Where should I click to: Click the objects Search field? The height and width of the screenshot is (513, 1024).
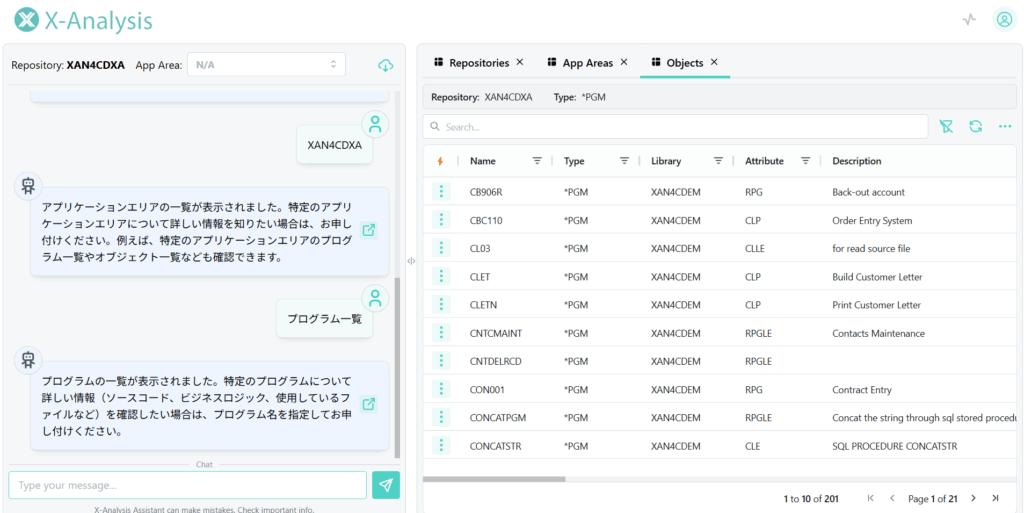pos(675,127)
